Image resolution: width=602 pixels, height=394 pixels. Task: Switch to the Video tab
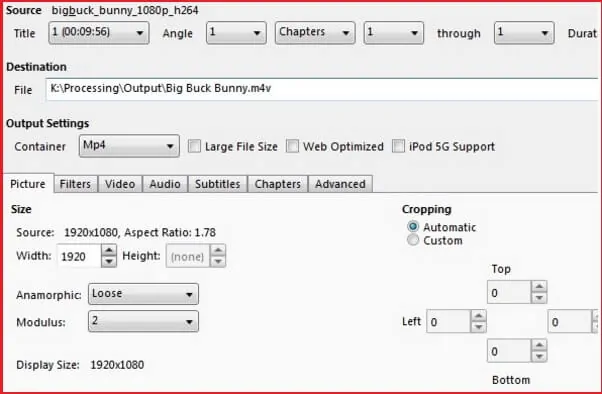pyautogui.click(x=120, y=184)
